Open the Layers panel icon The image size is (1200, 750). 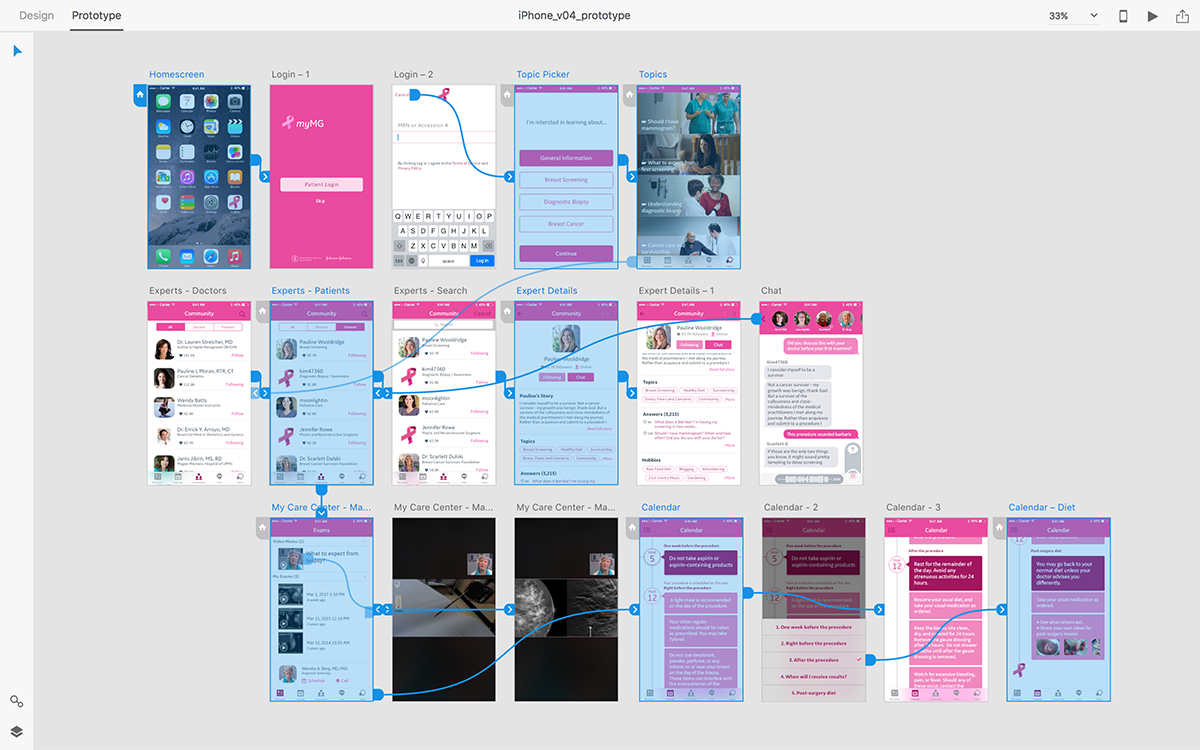(x=17, y=732)
